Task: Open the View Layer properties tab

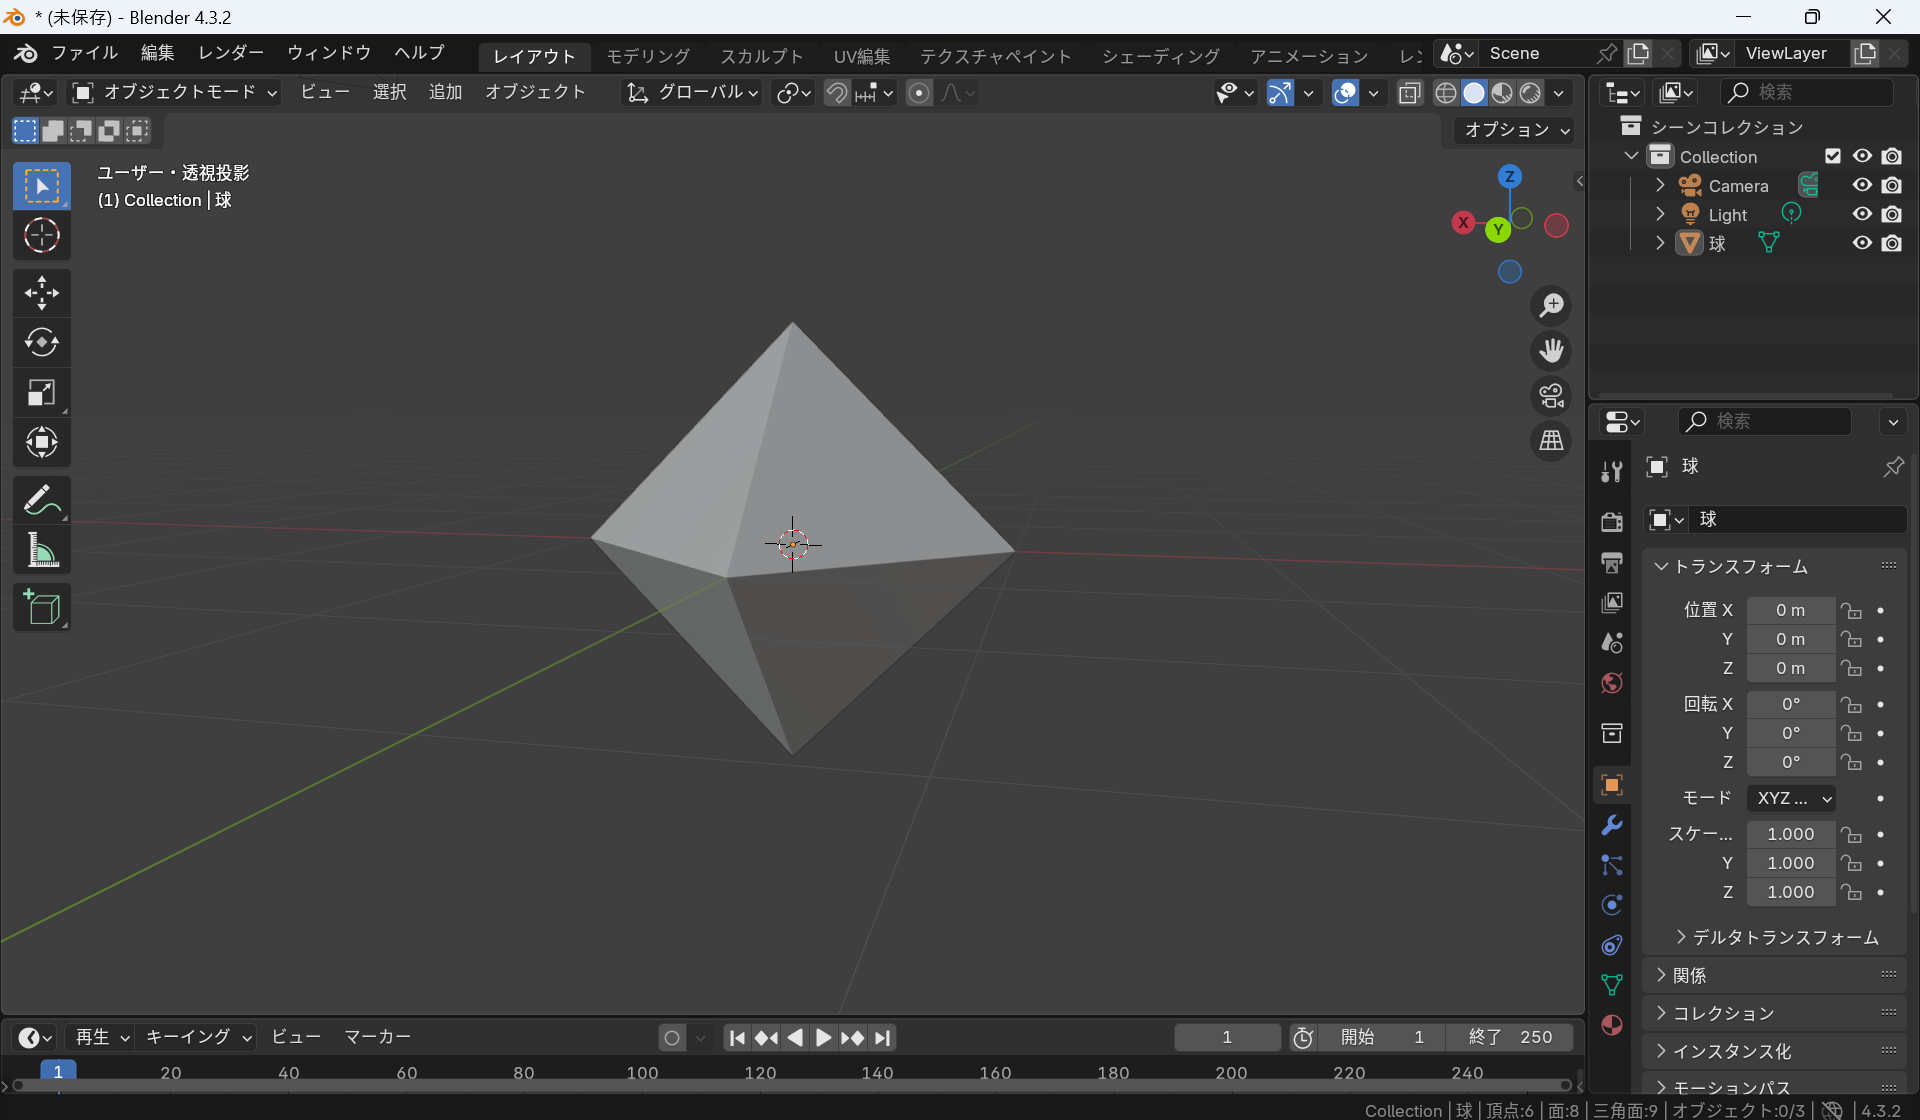Action: point(1611,602)
